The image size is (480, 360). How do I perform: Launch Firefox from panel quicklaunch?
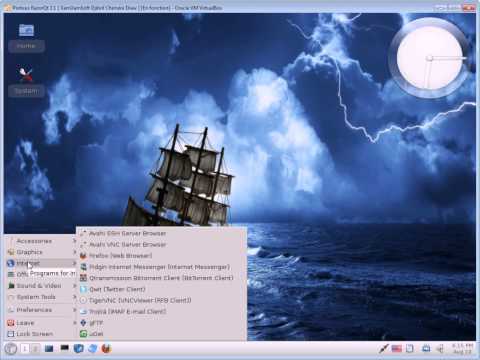(x=106, y=349)
